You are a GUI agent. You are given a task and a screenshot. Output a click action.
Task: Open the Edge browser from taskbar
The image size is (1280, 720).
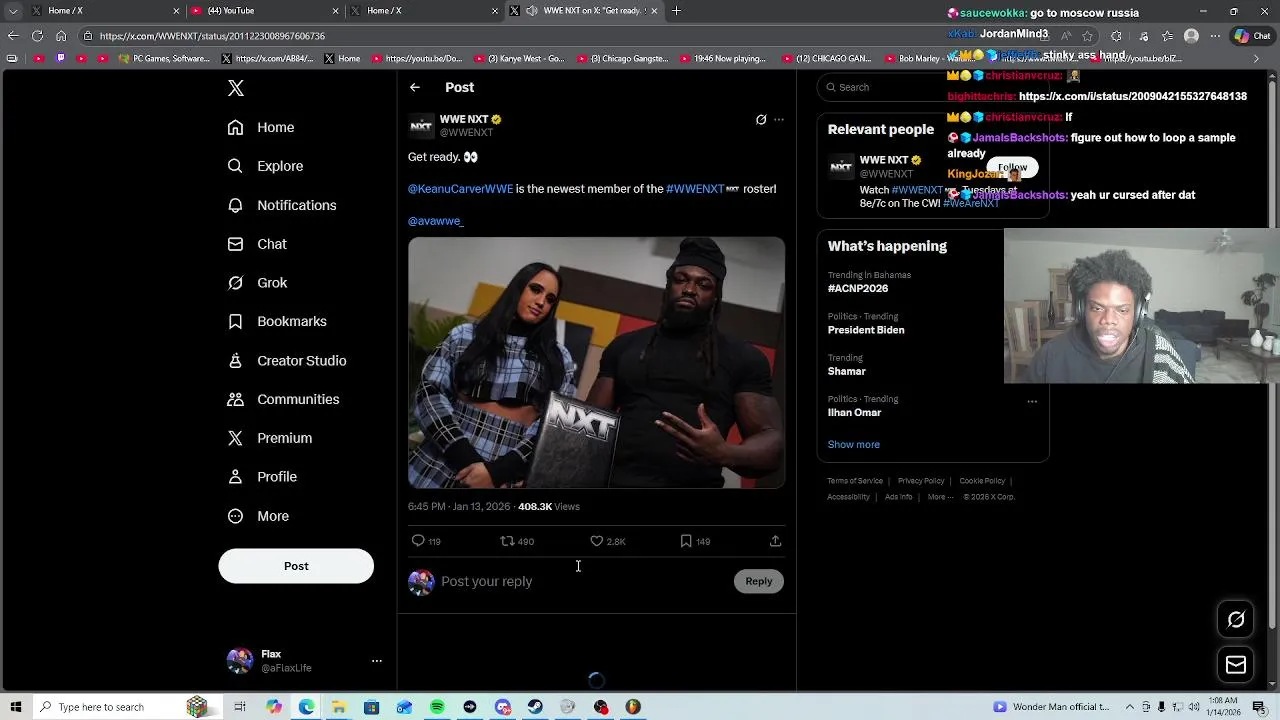[306, 707]
